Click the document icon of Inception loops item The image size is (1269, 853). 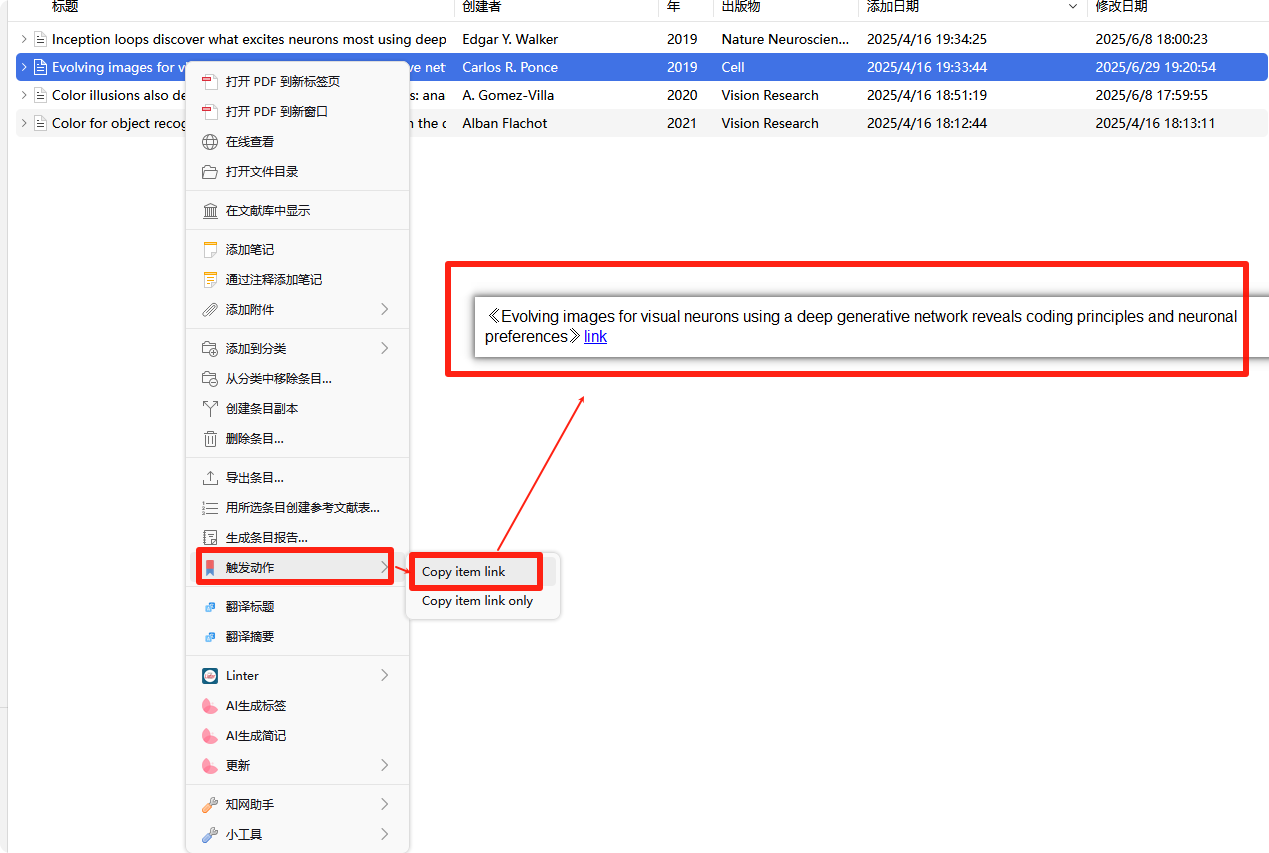click(40, 40)
